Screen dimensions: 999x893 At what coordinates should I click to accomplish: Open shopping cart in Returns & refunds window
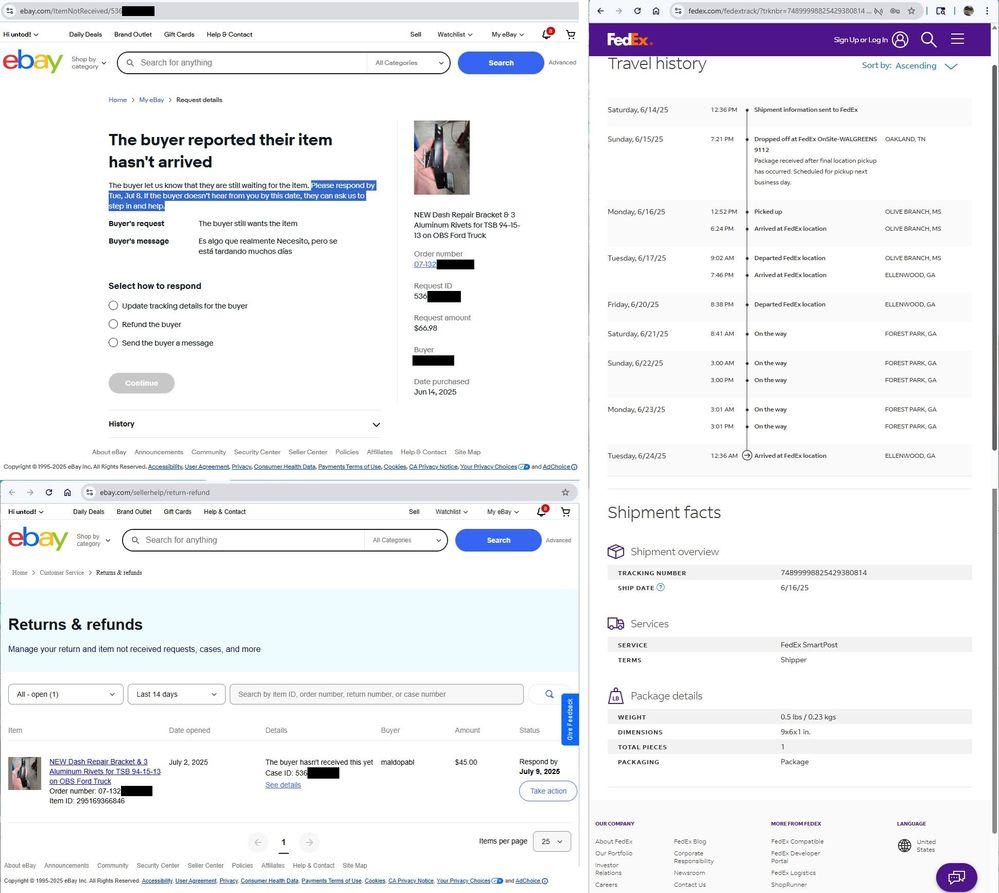tap(565, 511)
